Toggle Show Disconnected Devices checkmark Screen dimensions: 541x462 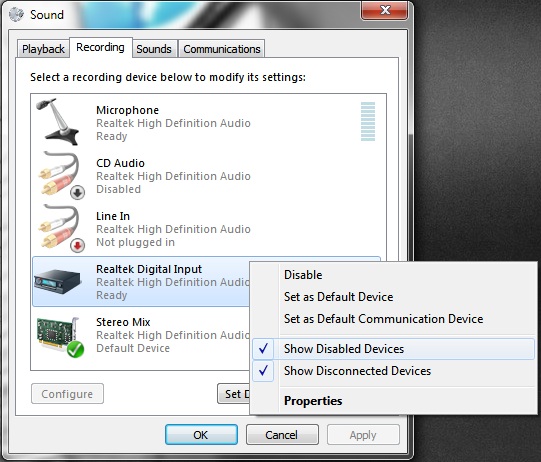pos(263,371)
